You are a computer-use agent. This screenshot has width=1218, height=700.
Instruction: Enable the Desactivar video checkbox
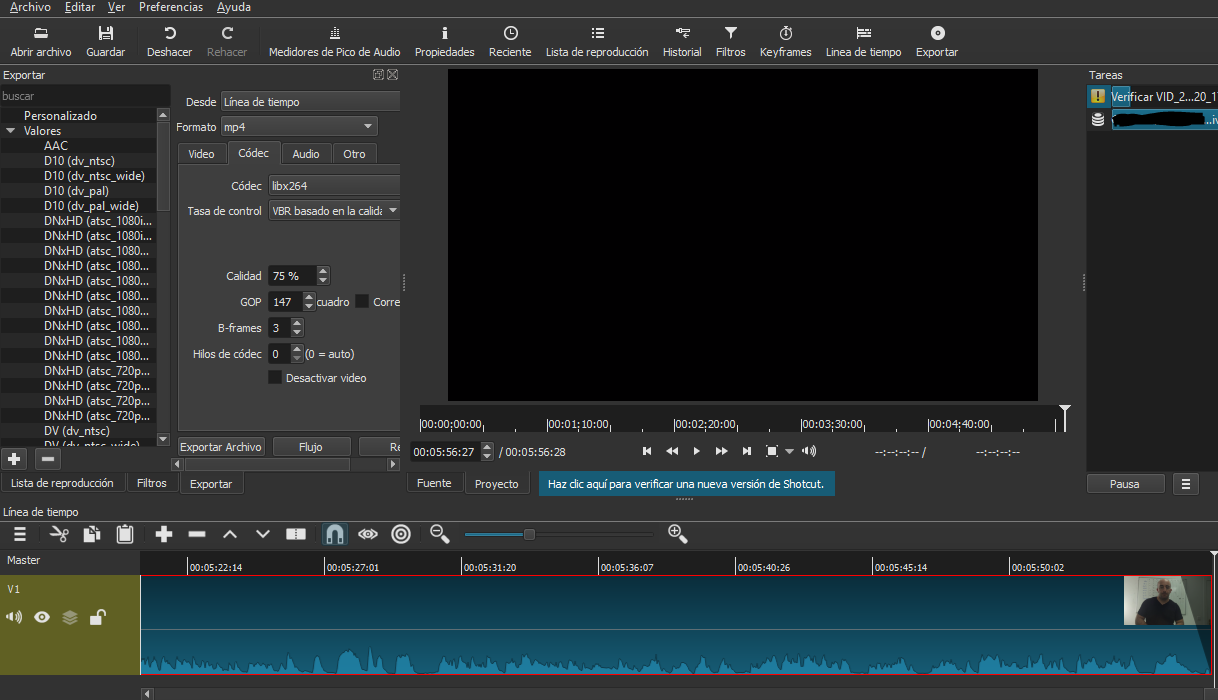click(x=275, y=378)
